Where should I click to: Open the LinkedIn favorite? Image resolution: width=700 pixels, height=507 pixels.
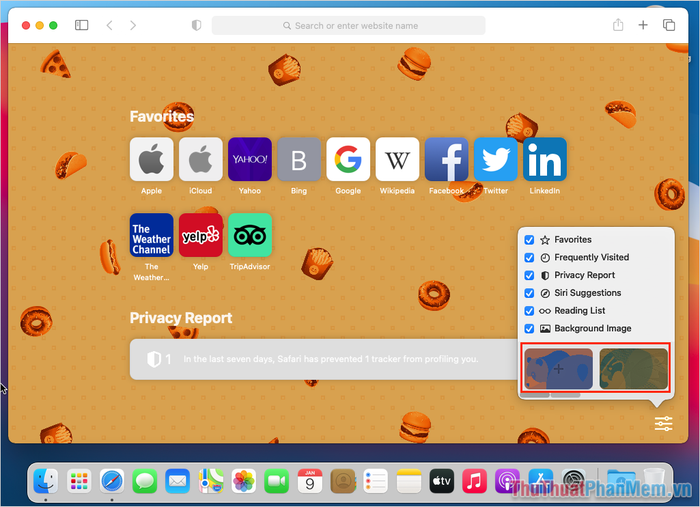pyautogui.click(x=544, y=159)
